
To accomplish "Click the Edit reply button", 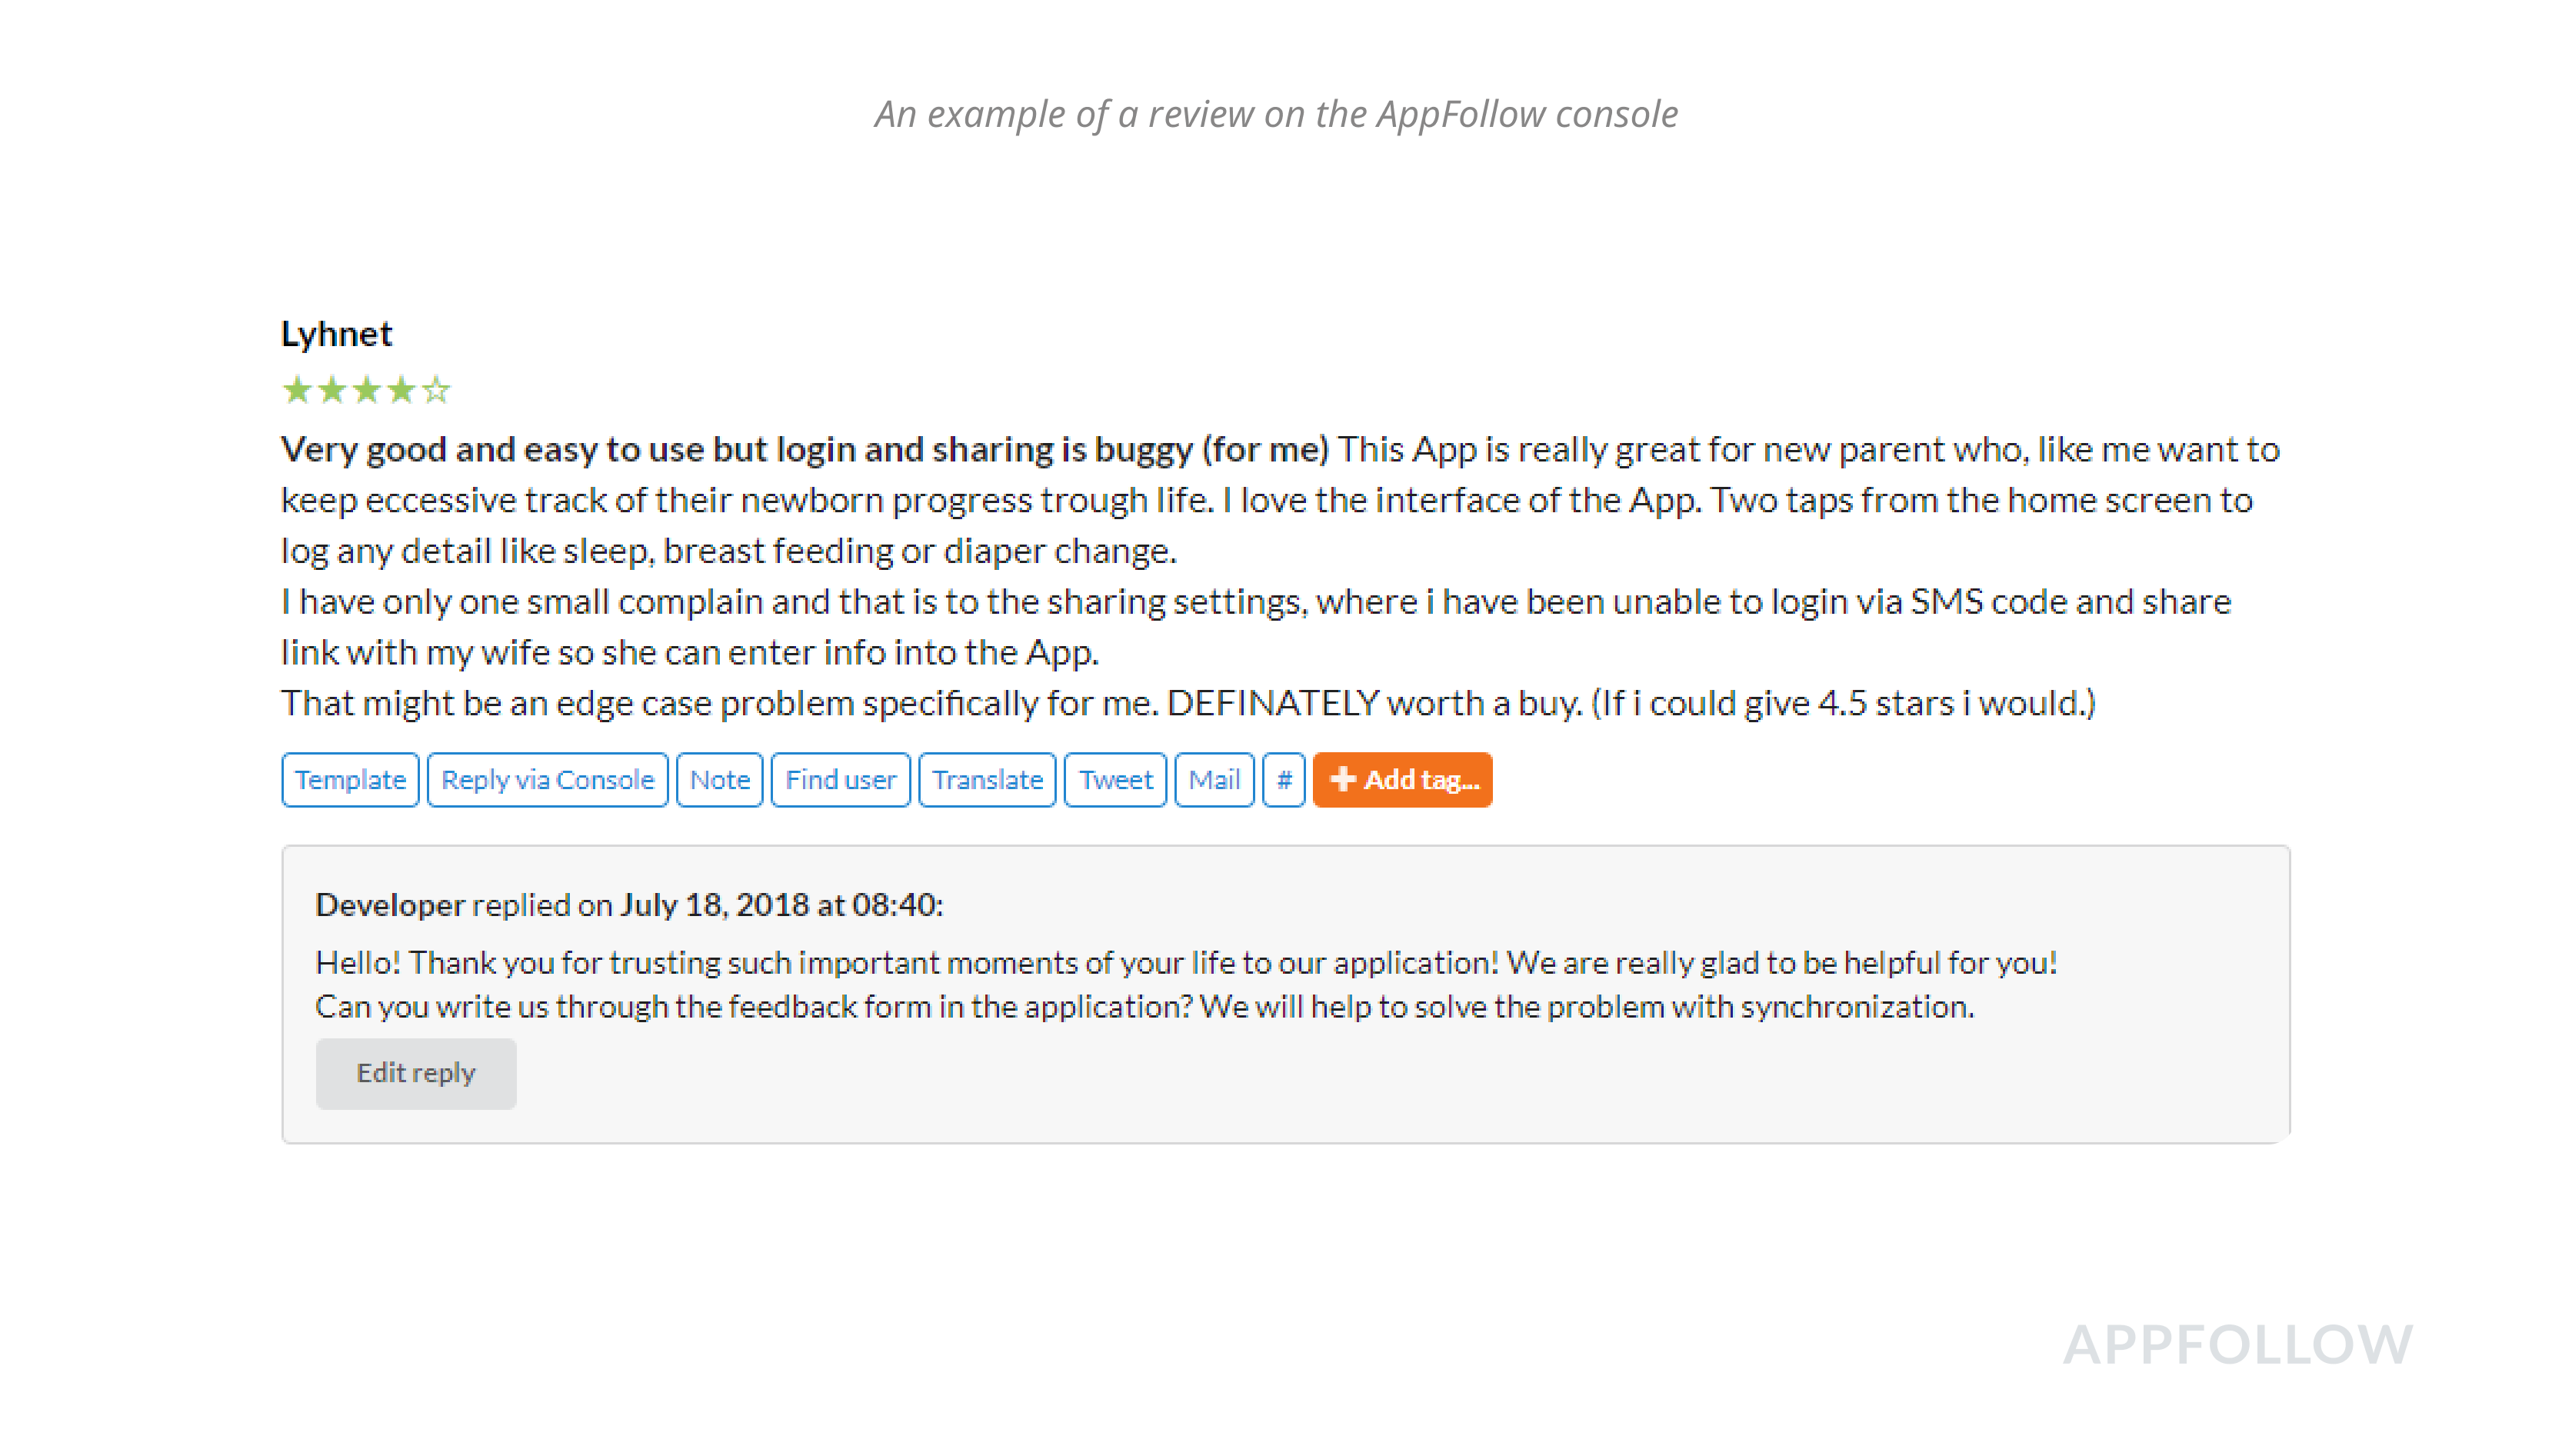I will (x=416, y=1073).
